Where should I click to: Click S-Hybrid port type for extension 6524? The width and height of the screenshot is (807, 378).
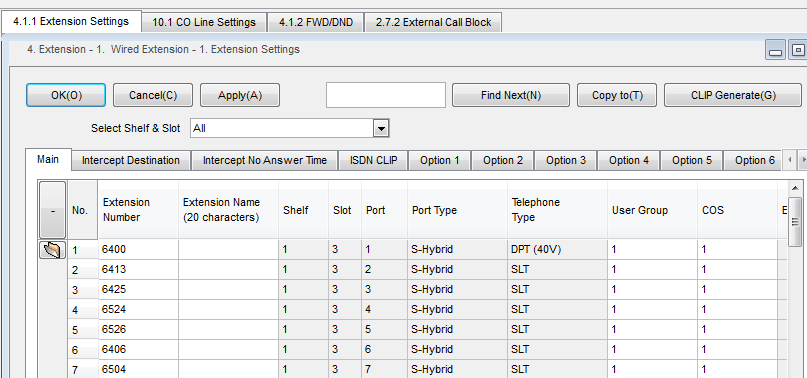click(x=457, y=310)
